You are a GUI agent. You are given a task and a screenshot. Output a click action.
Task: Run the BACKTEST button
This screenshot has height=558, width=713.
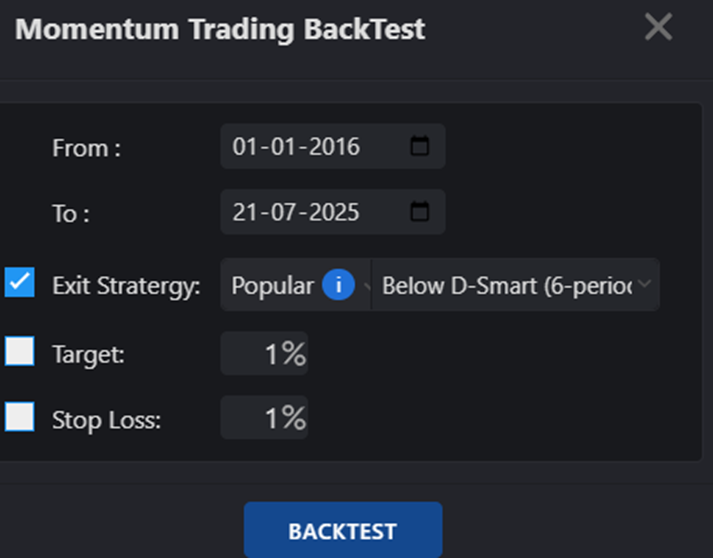pyautogui.click(x=343, y=530)
